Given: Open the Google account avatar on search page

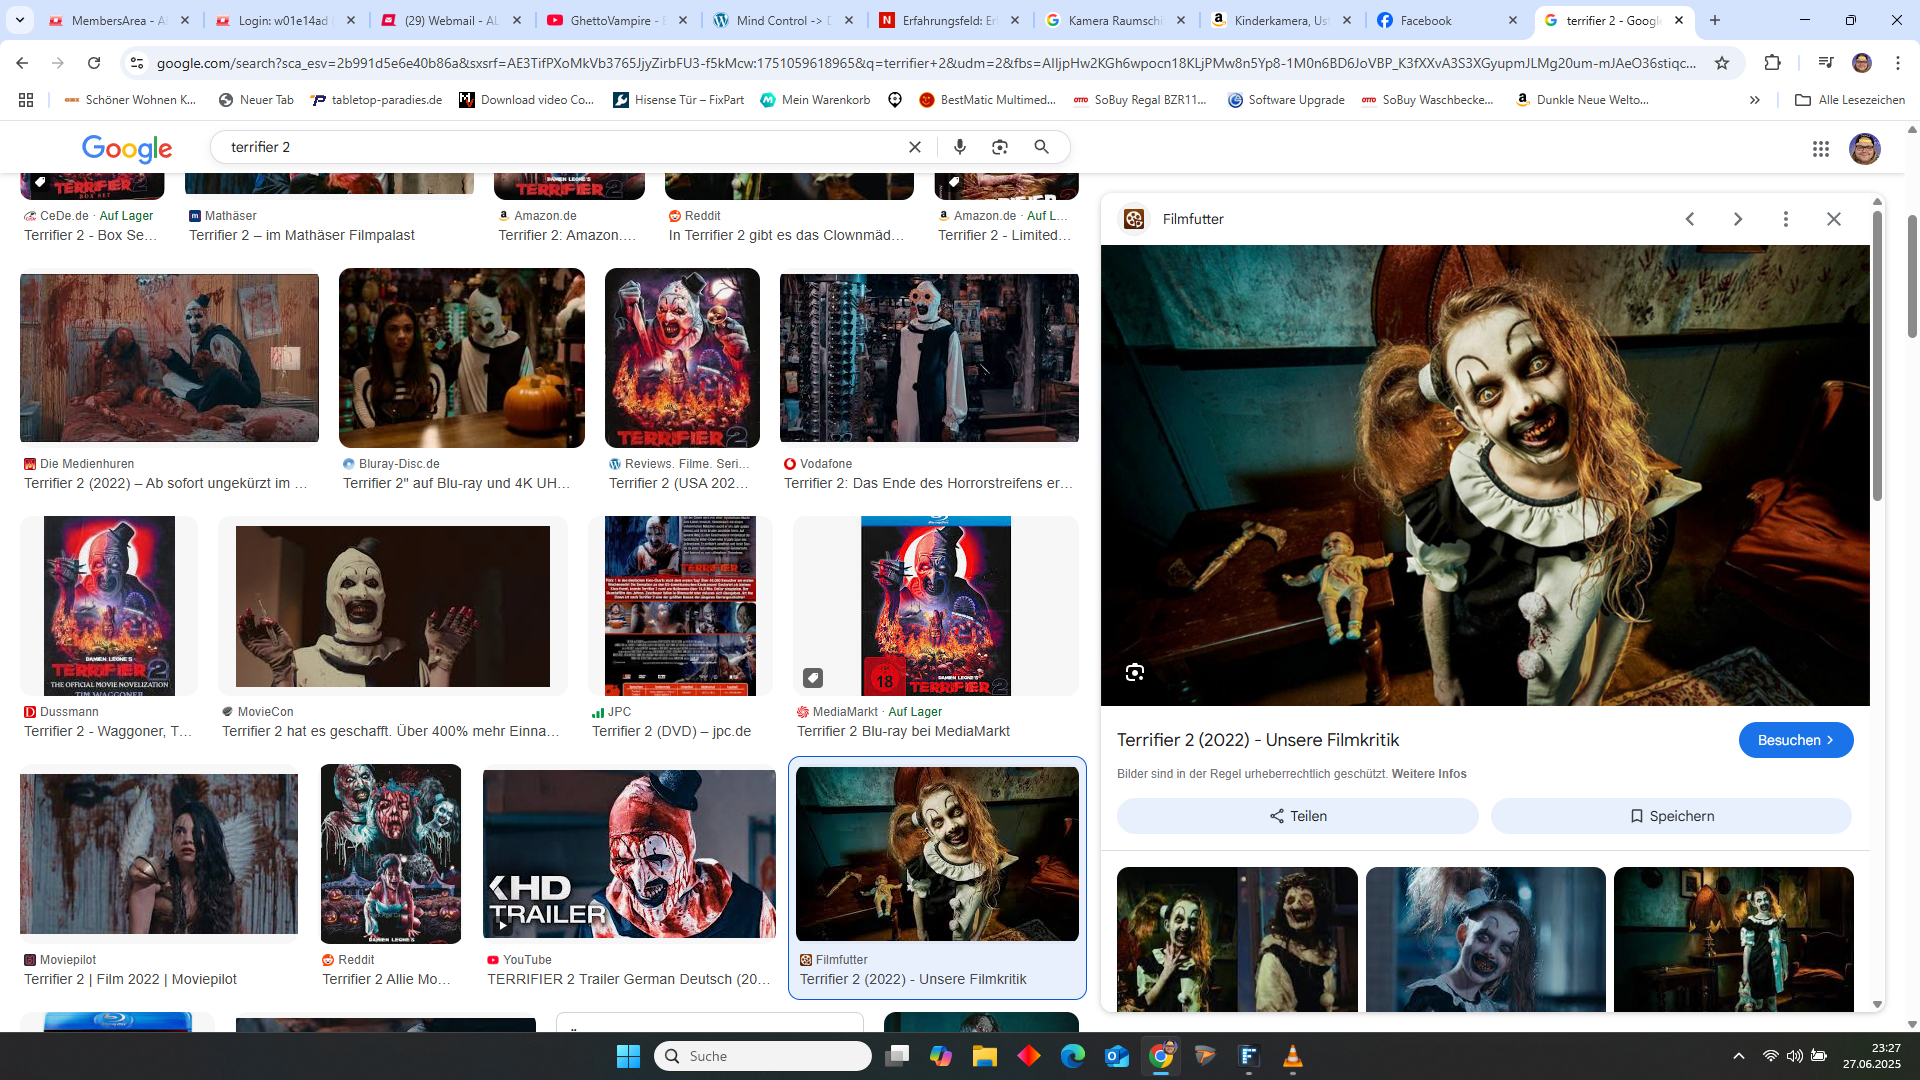Looking at the screenshot, I should coord(1864,148).
